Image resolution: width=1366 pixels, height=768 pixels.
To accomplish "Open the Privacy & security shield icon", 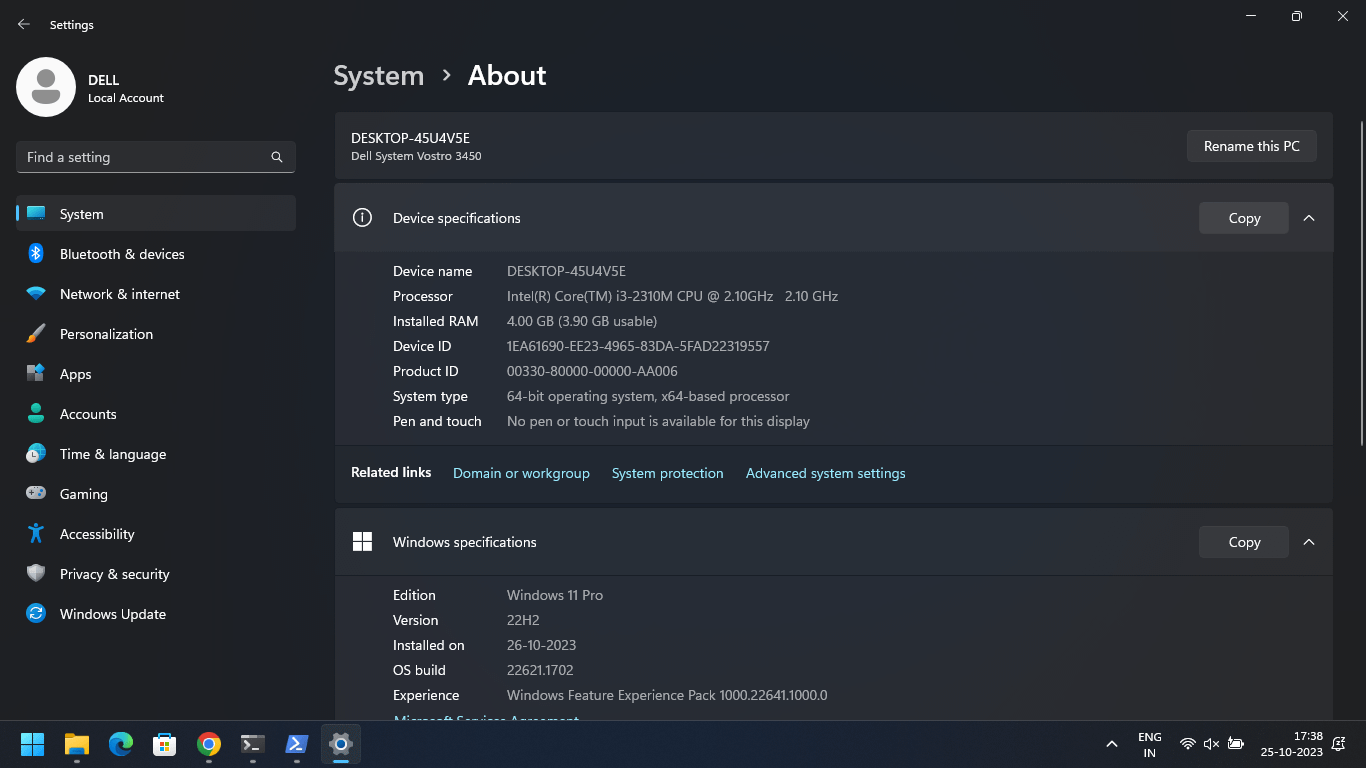I will coord(35,574).
